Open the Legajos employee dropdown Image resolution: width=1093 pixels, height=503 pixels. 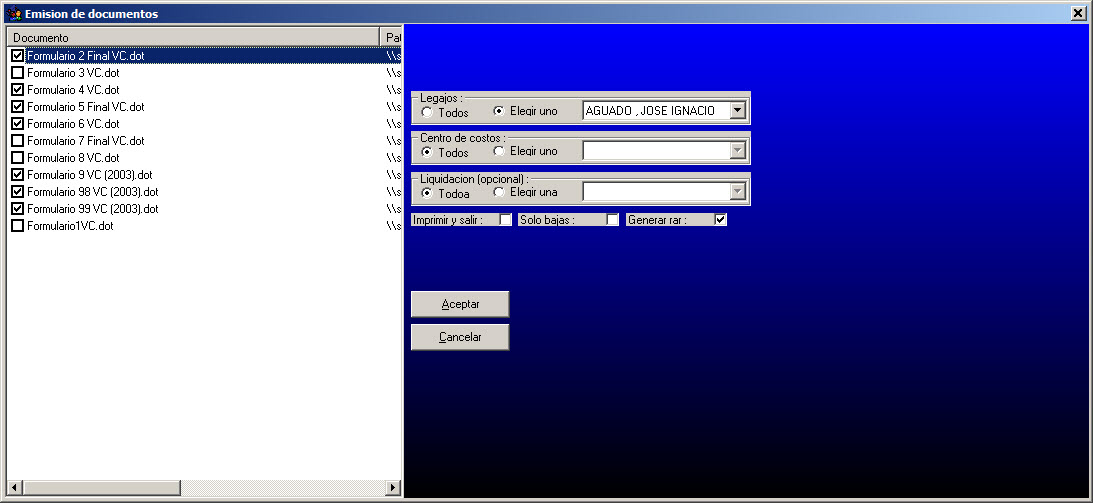coord(738,111)
